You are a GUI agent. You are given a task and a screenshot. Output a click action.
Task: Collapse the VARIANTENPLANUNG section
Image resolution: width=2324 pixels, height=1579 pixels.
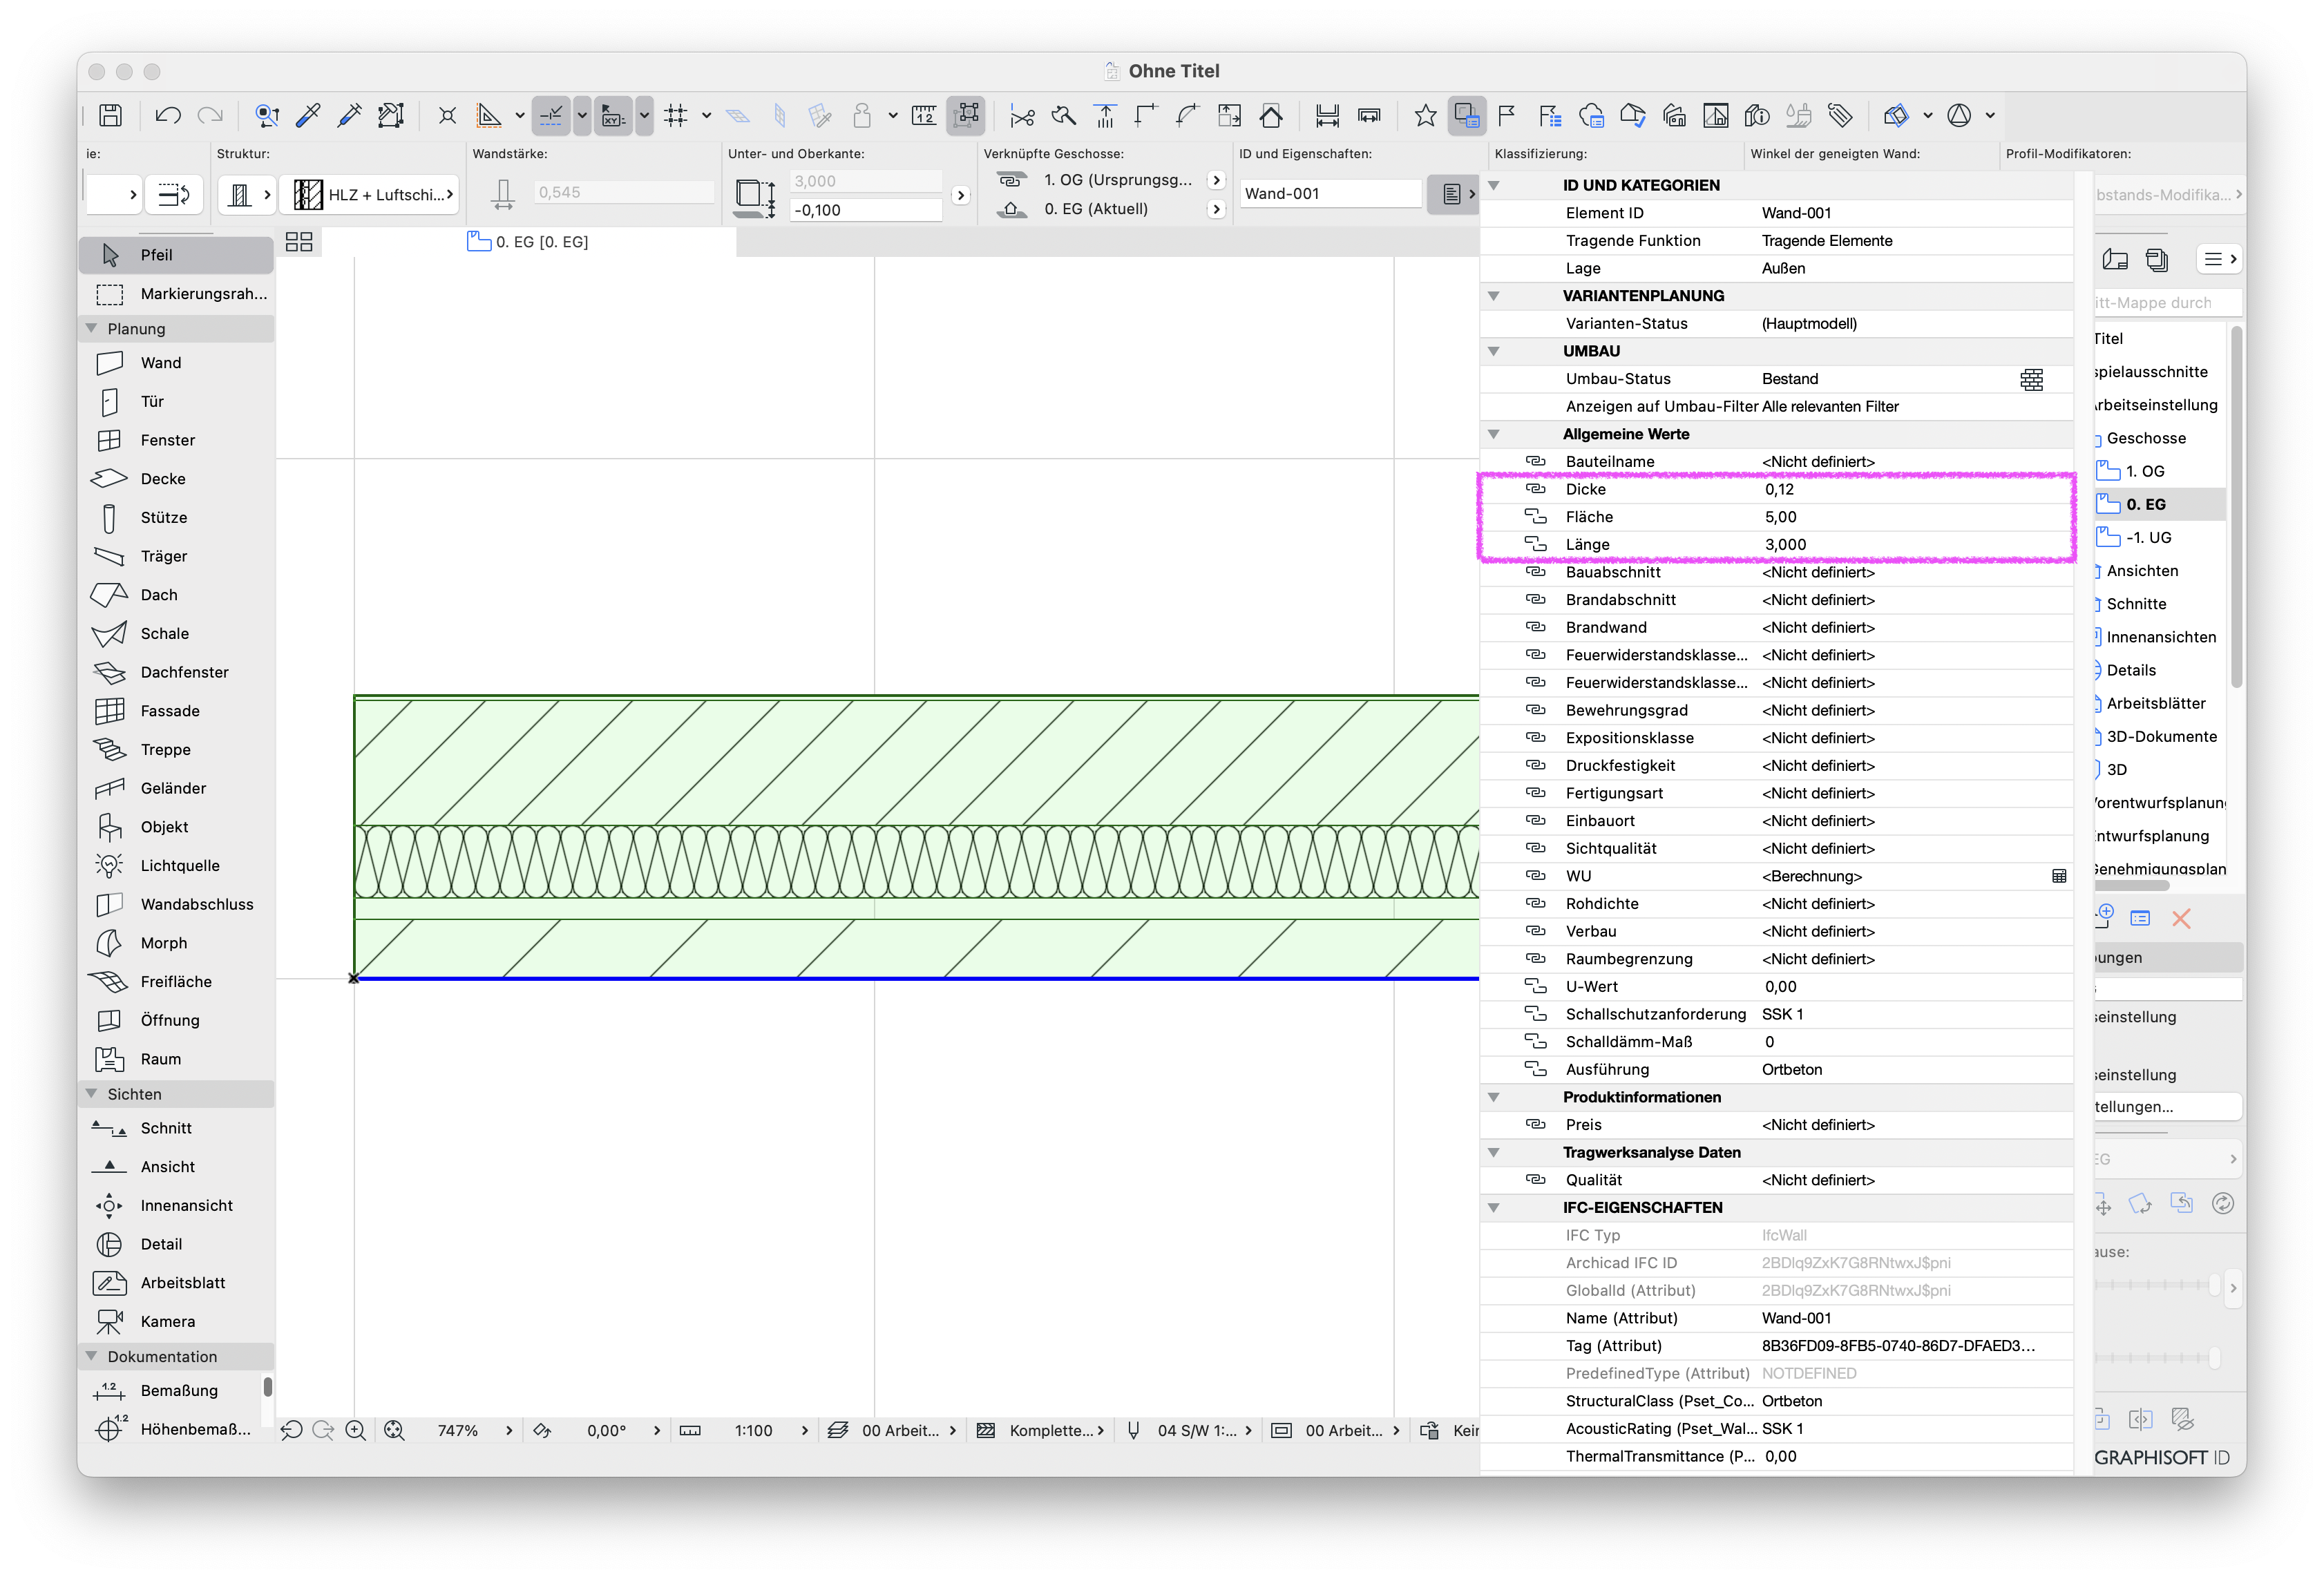(x=1494, y=296)
